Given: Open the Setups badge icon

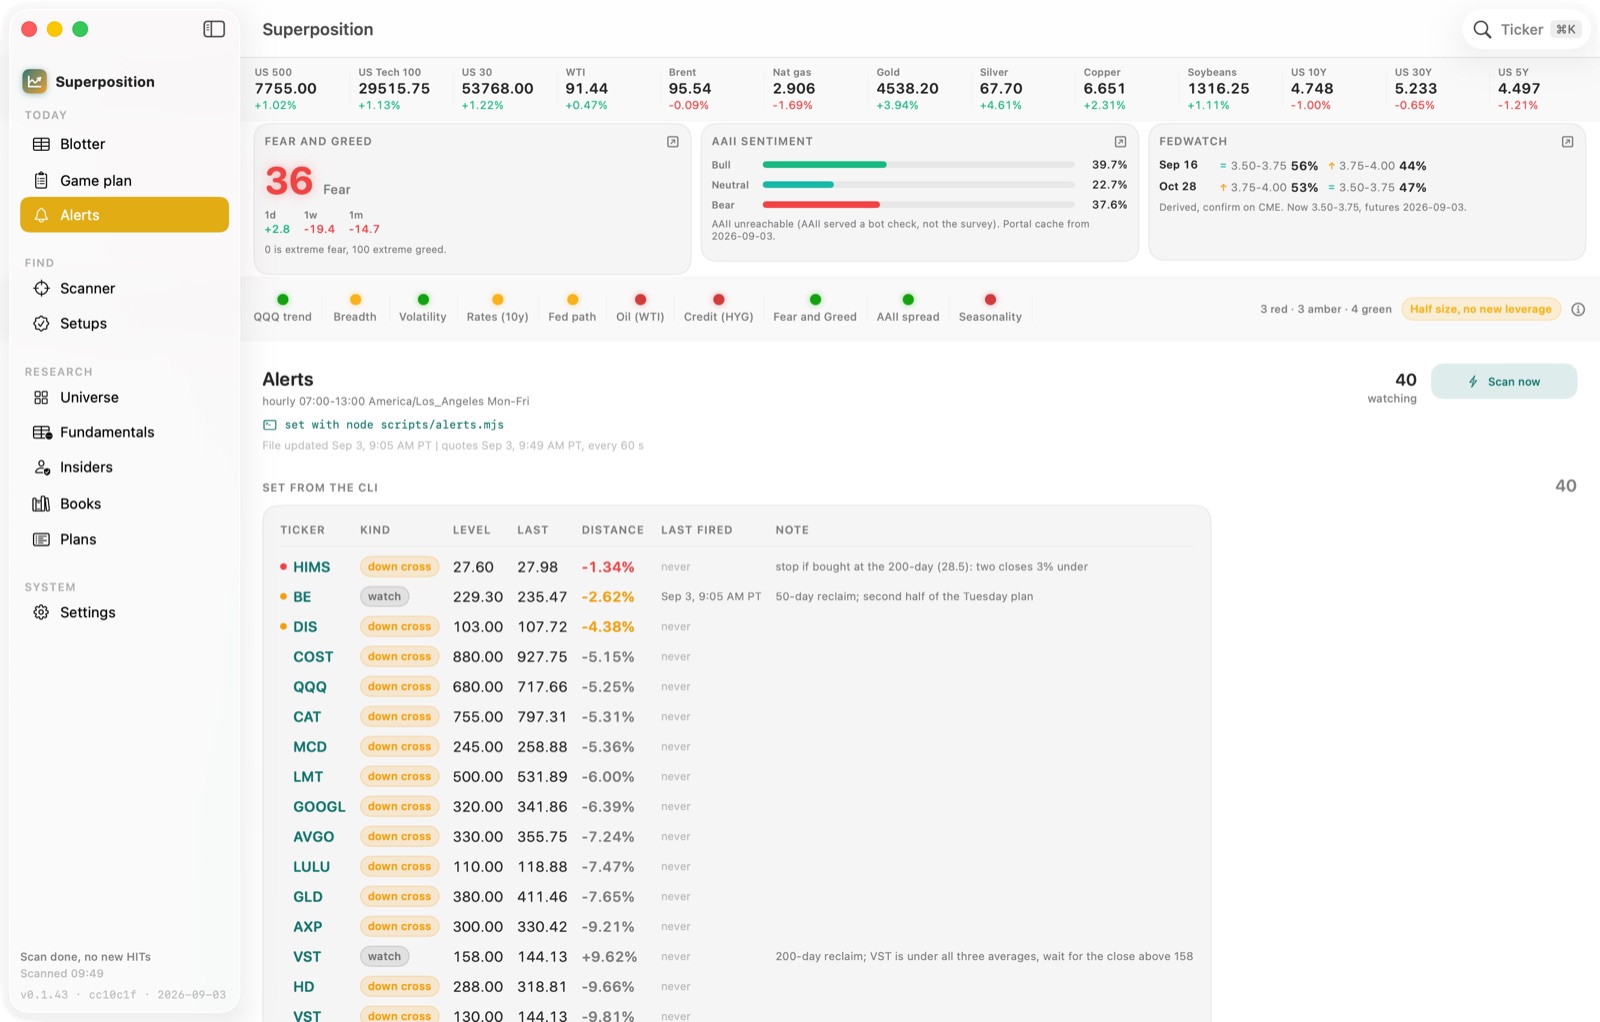Looking at the screenshot, I should coord(41,323).
